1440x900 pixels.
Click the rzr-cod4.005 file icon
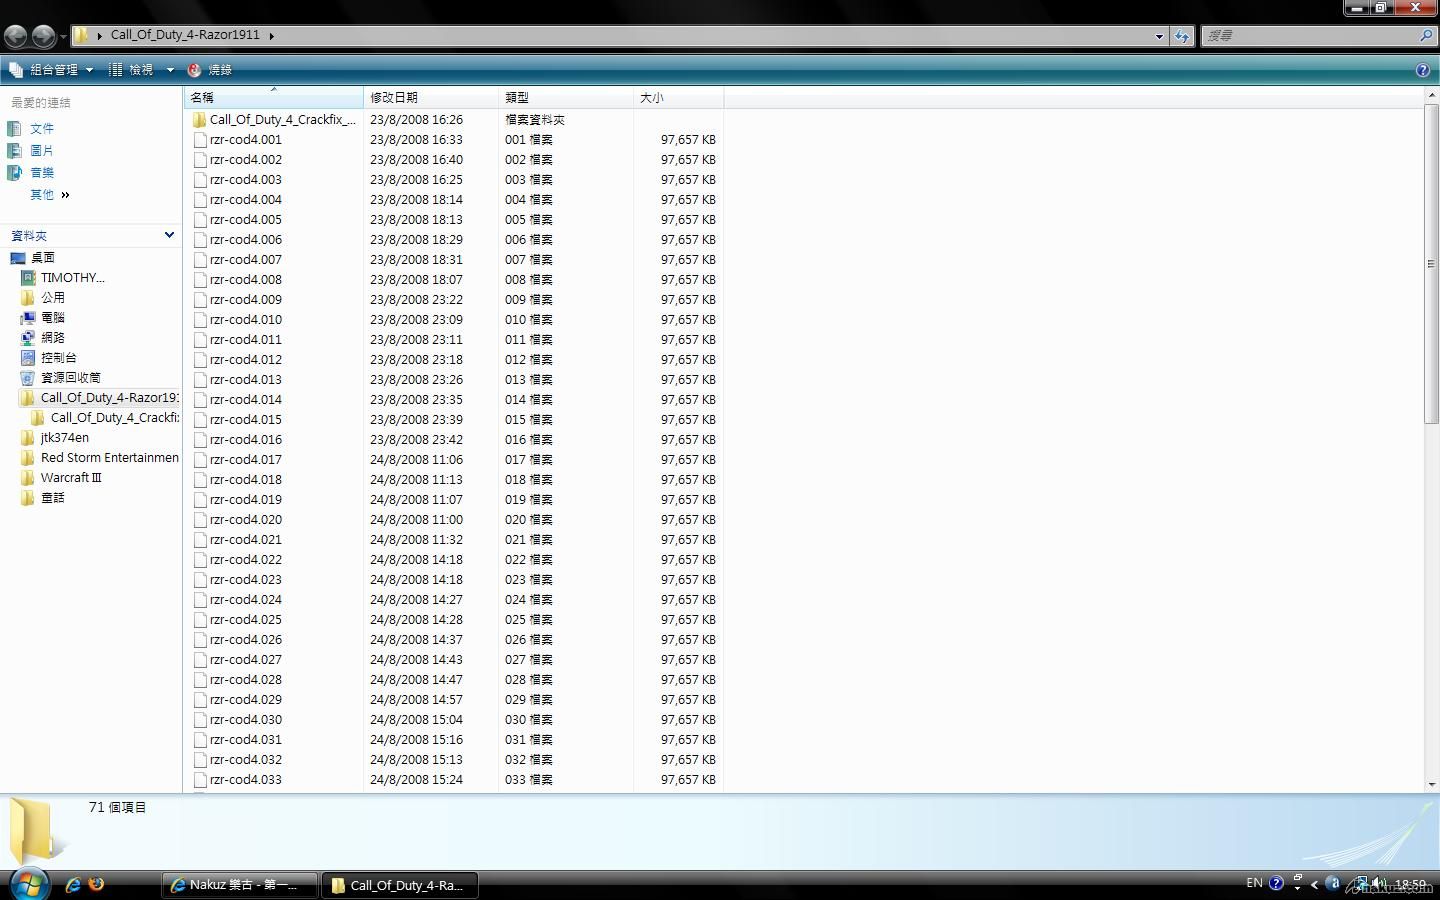pos(200,220)
